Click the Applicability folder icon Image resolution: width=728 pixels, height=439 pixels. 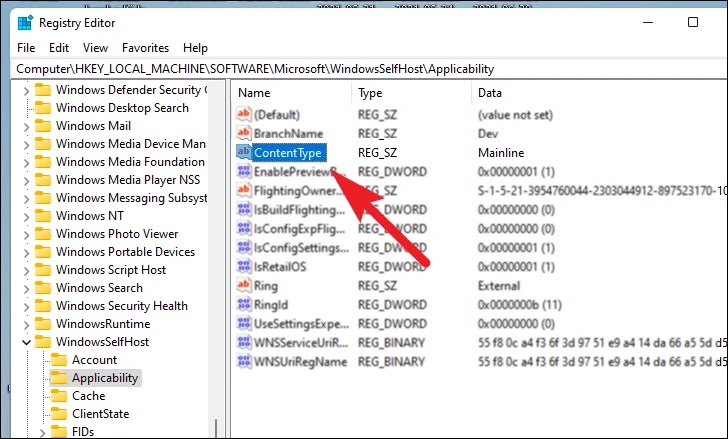click(58, 378)
